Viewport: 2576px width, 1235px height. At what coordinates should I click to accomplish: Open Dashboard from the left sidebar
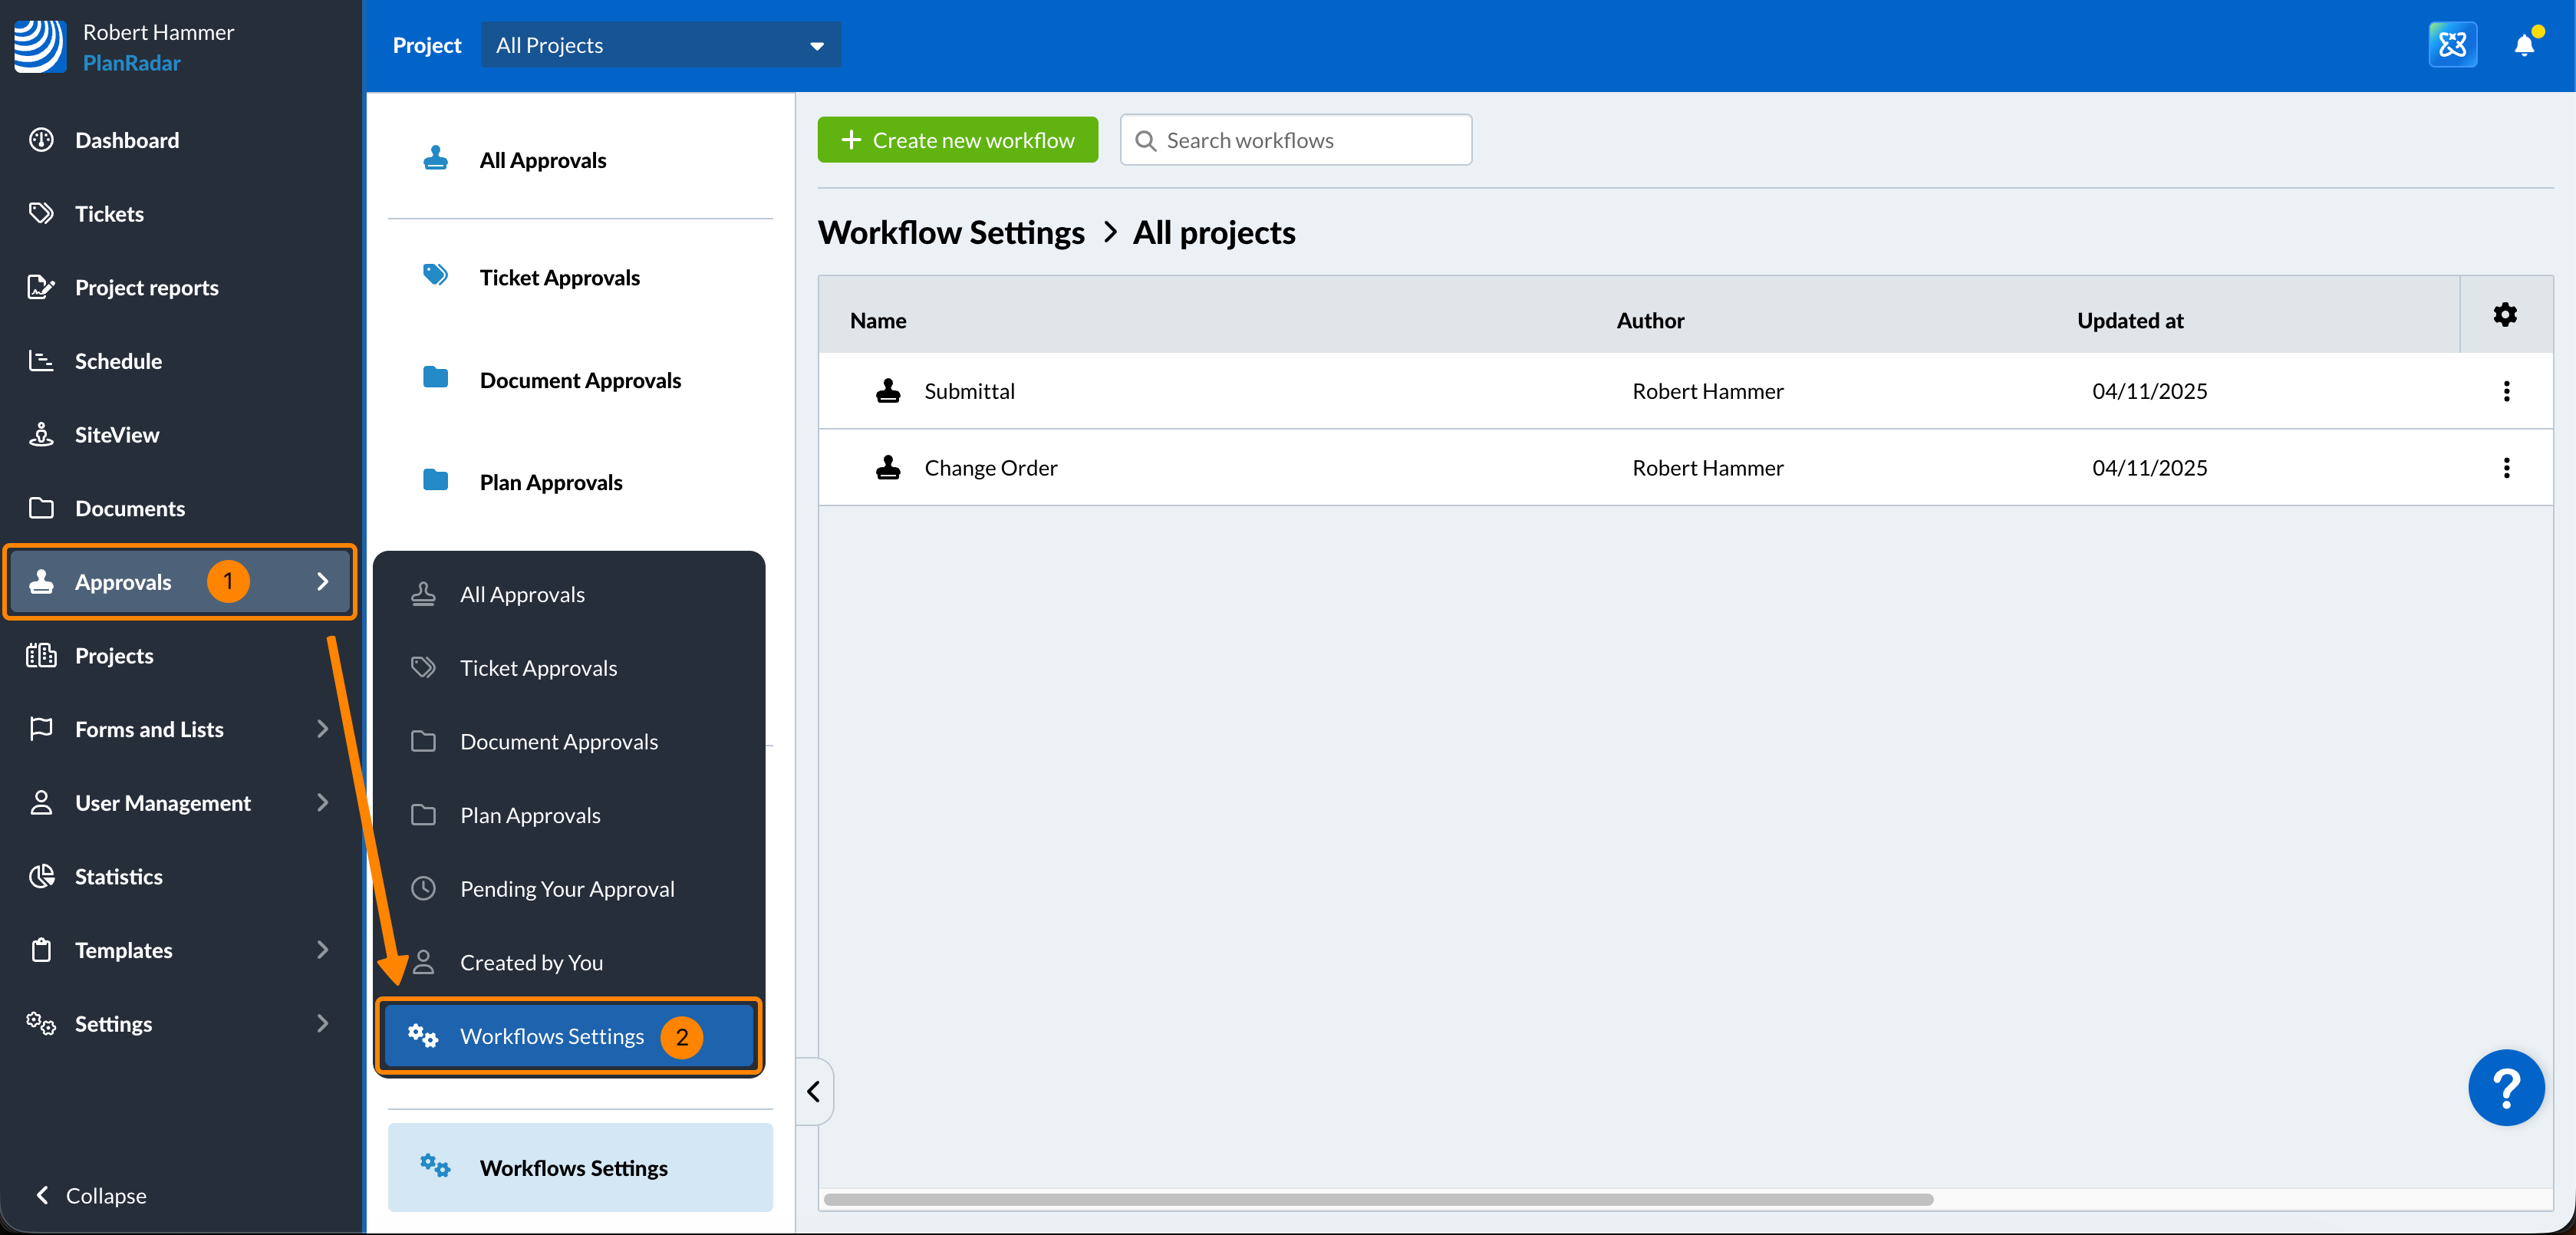[127, 140]
